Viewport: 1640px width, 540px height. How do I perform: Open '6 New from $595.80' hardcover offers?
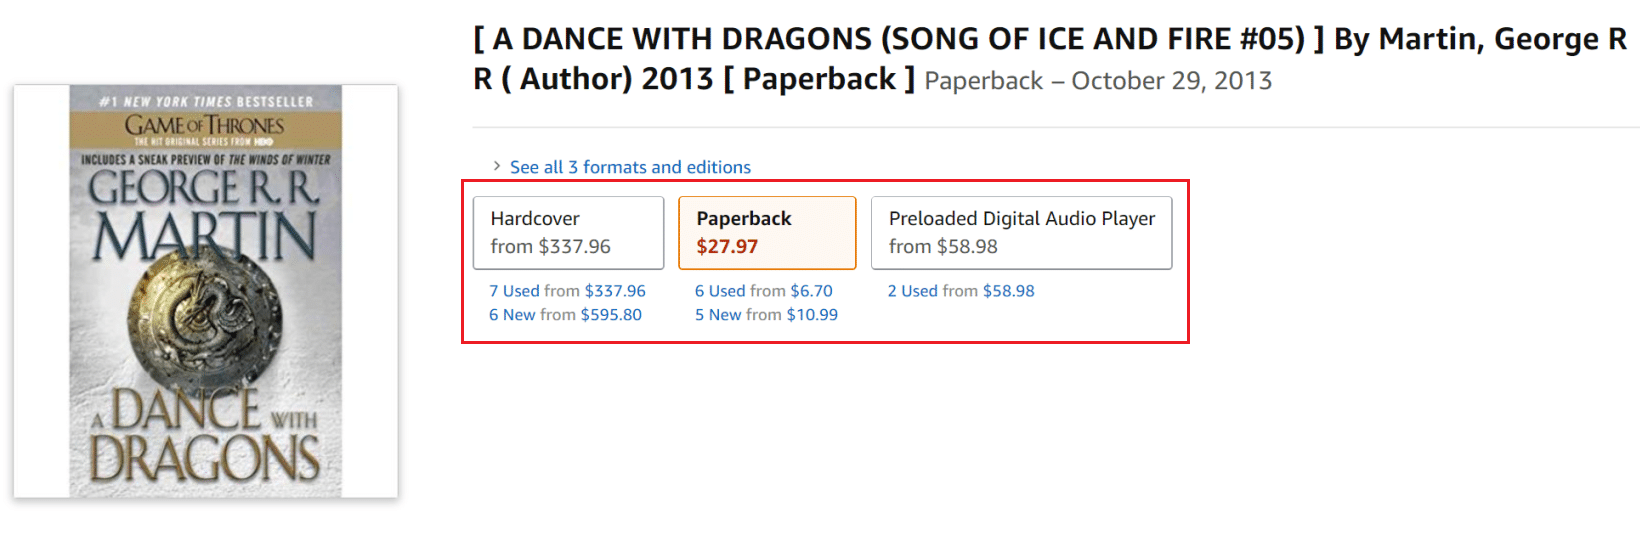(x=565, y=315)
